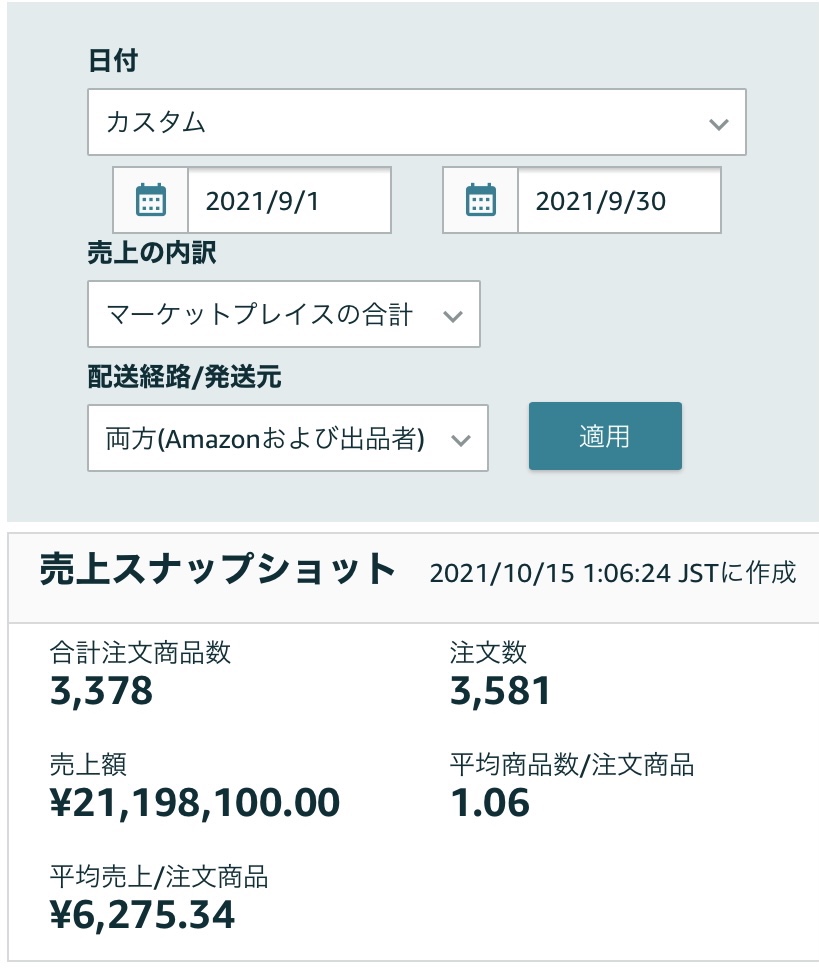Viewport: 819px width, 970px height.
Task: Open the 両方(Amazonおよび出品者) dropdown
Action: 287,438
